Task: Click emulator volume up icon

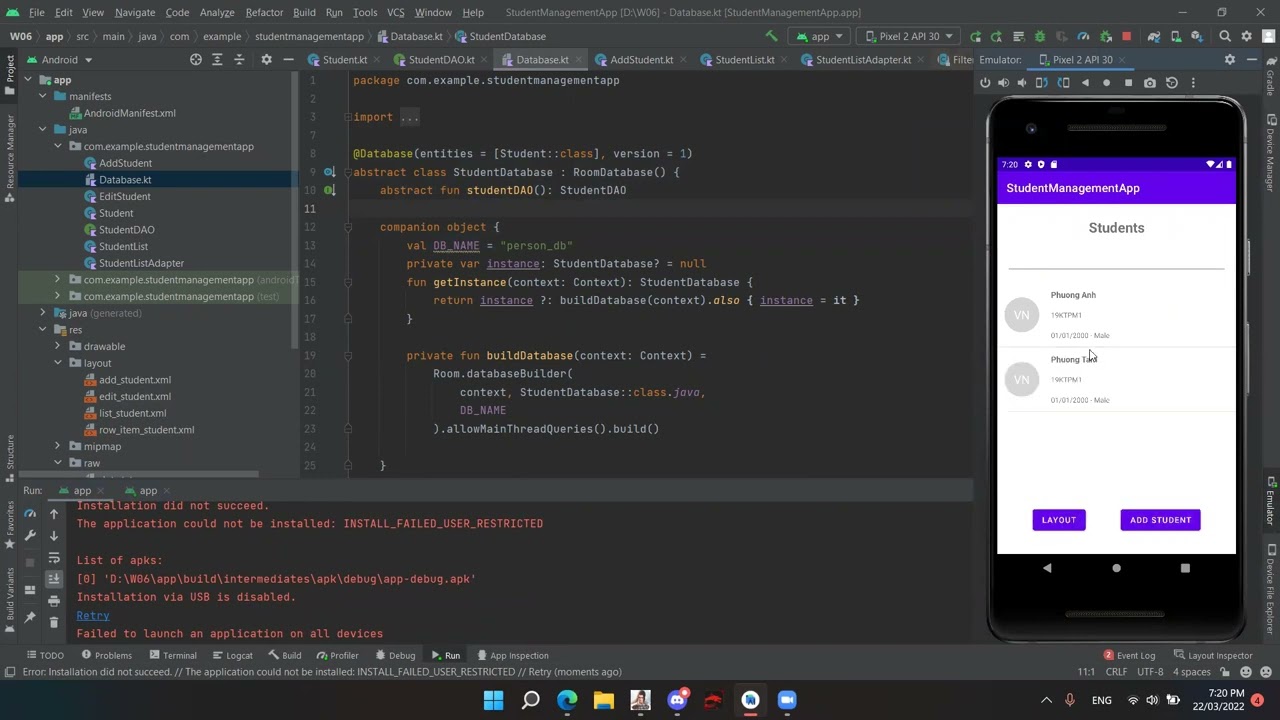Action: (1003, 83)
